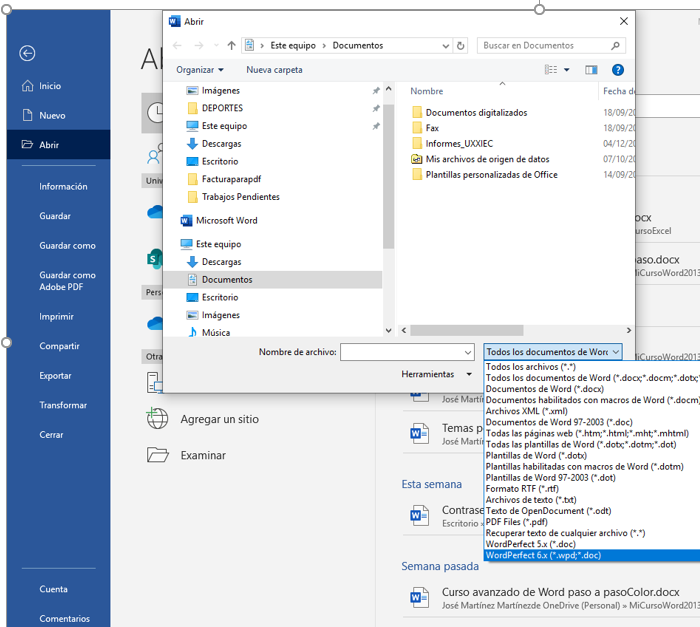The image size is (700, 627).
Task: Click the dialog's forward navigation arrow
Action: click(199, 46)
